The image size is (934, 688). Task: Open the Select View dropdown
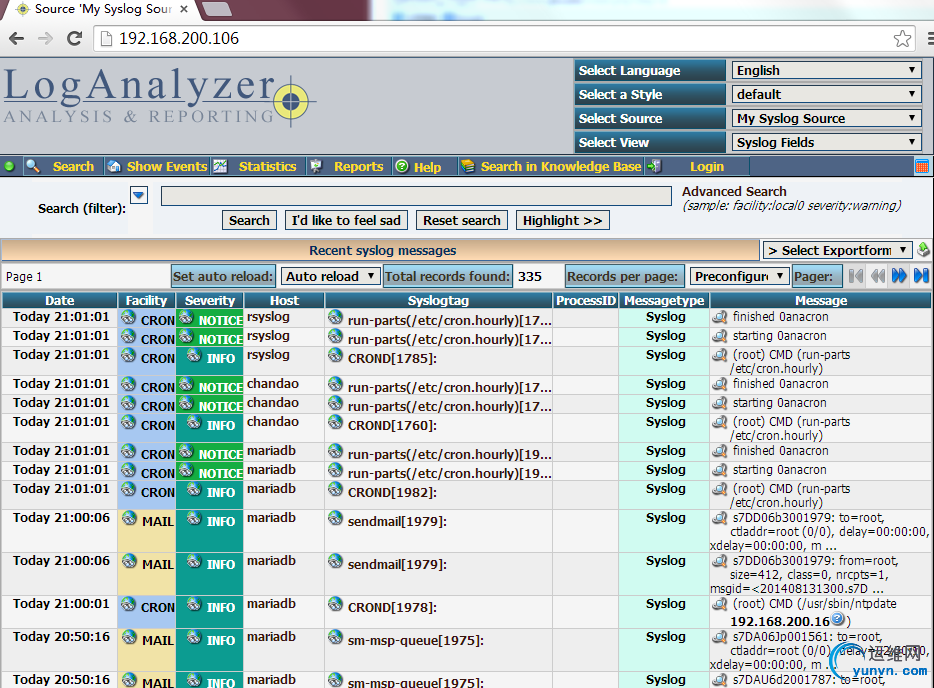coord(826,142)
